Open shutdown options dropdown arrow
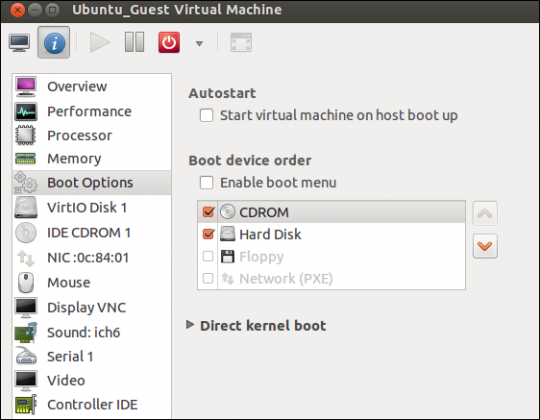The image size is (540, 420). coord(199,43)
